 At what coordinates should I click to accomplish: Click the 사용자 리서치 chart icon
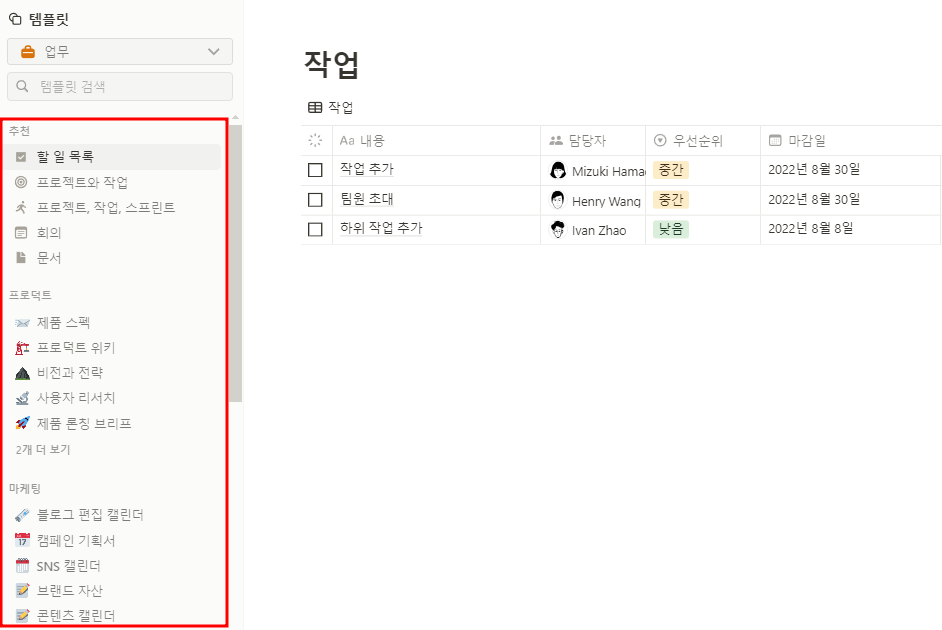tap(22, 397)
